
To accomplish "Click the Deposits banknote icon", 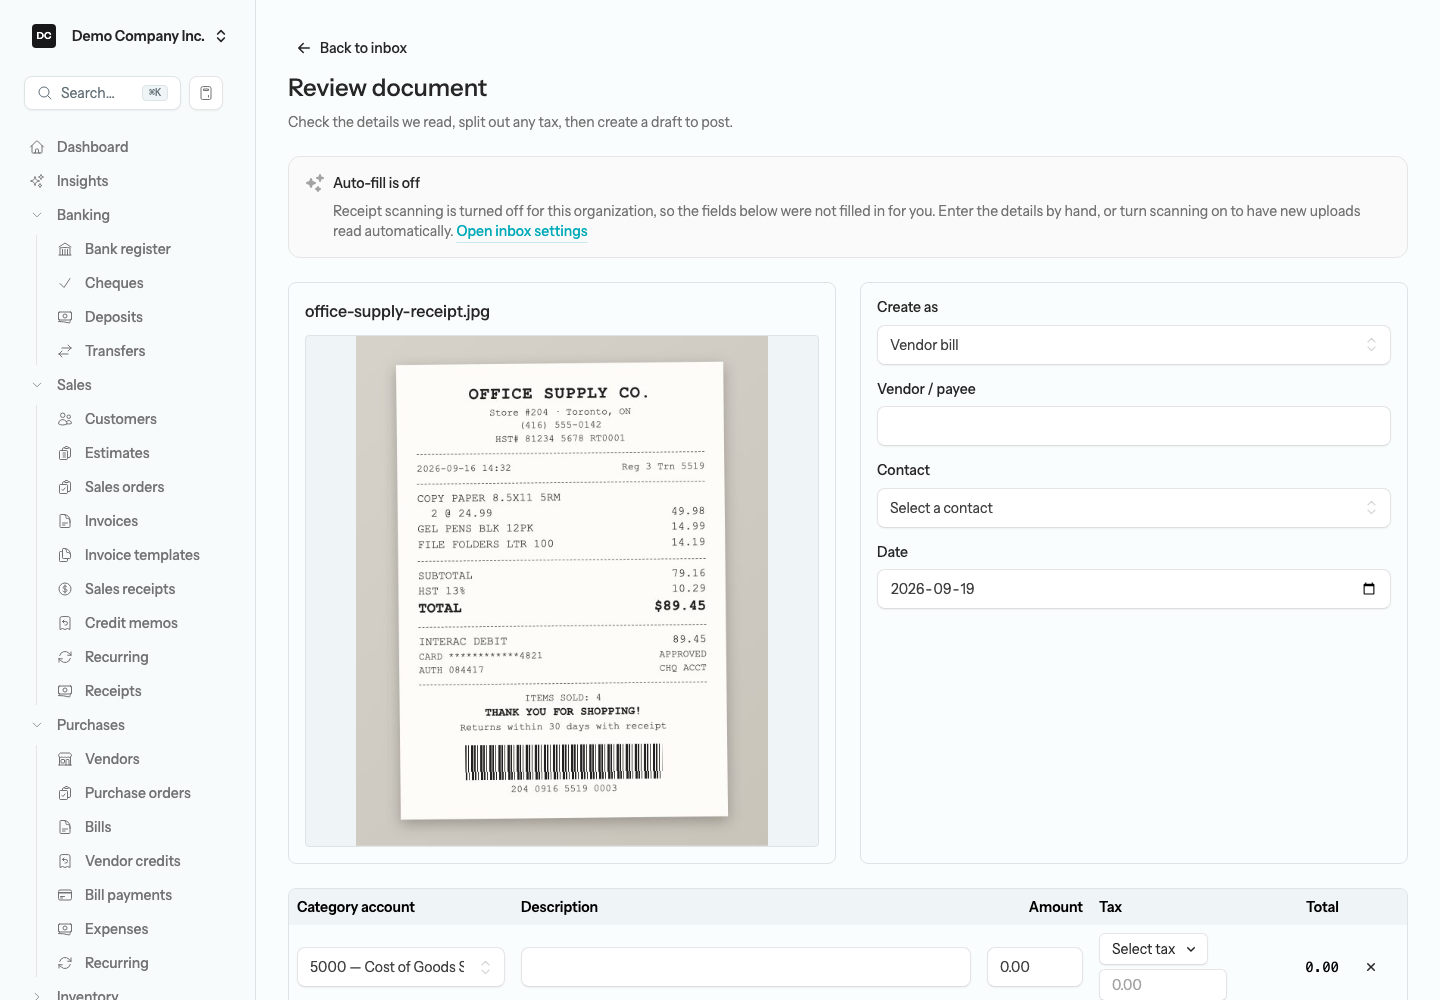I will [65, 317].
